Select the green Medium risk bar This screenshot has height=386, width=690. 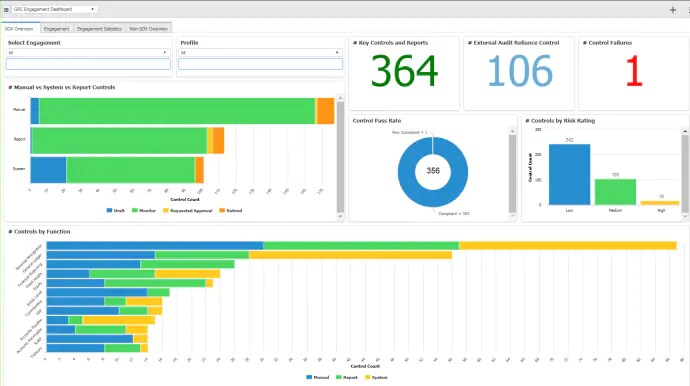click(x=615, y=192)
